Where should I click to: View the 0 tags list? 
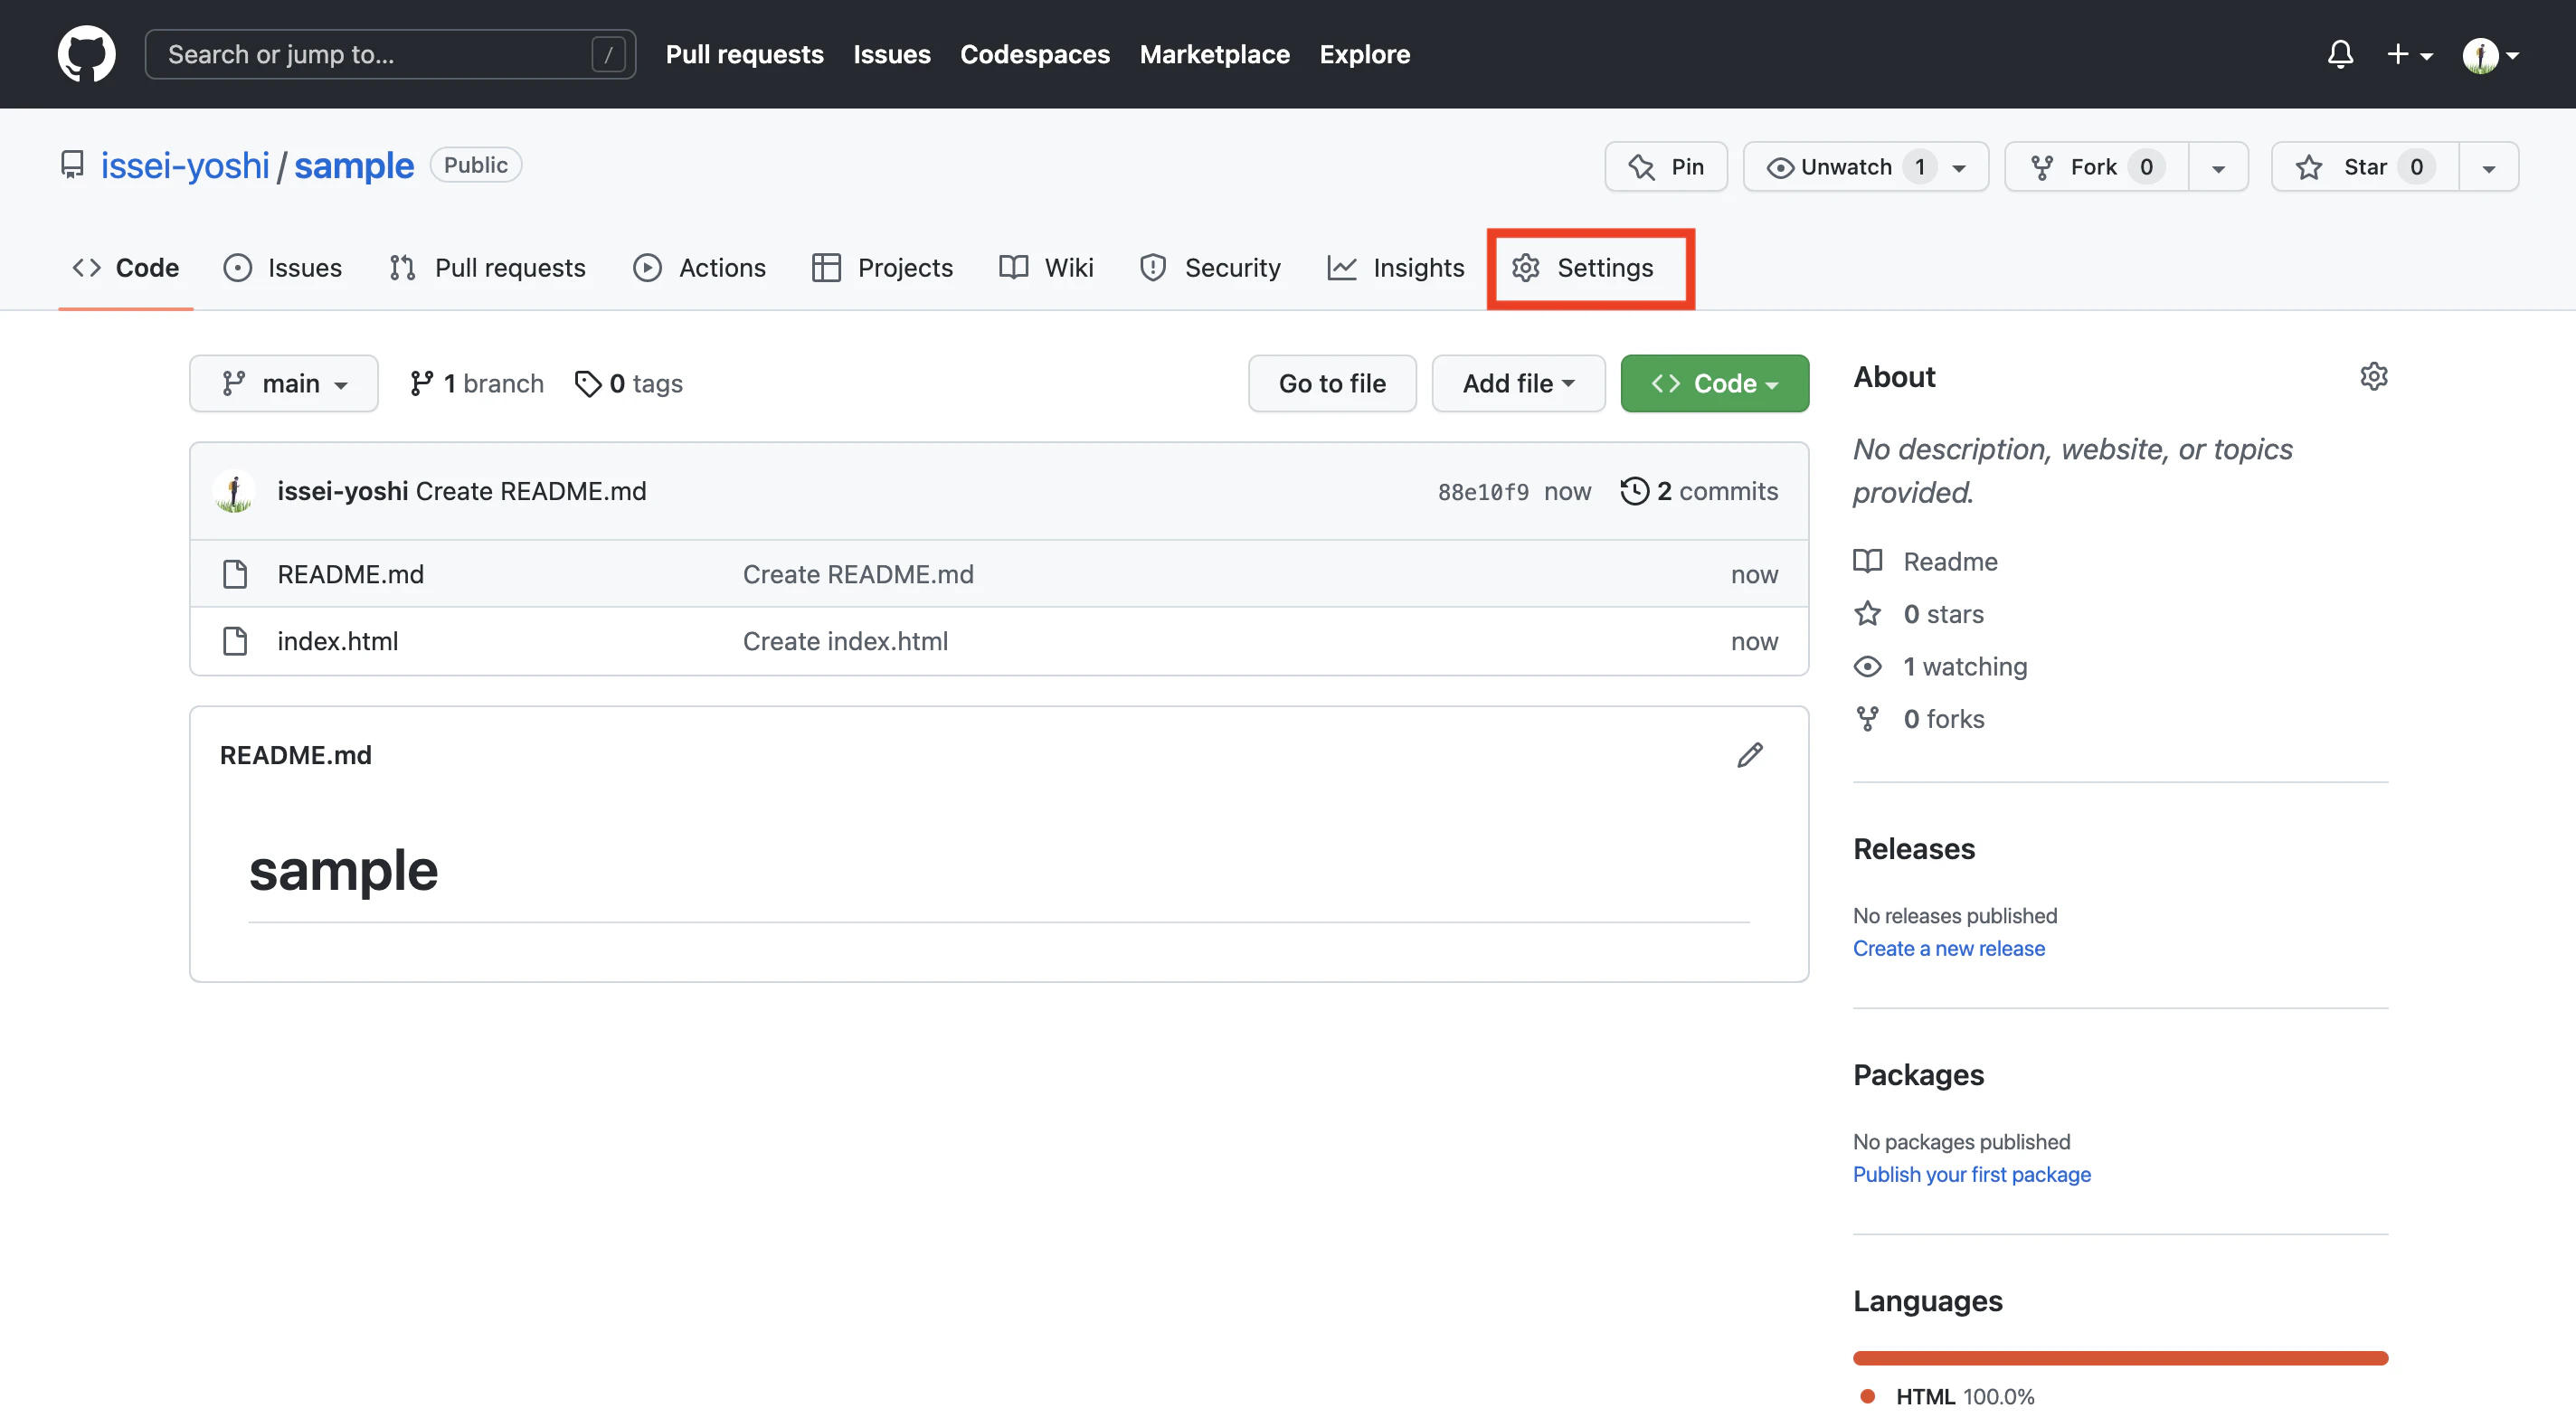click(629, 384)
